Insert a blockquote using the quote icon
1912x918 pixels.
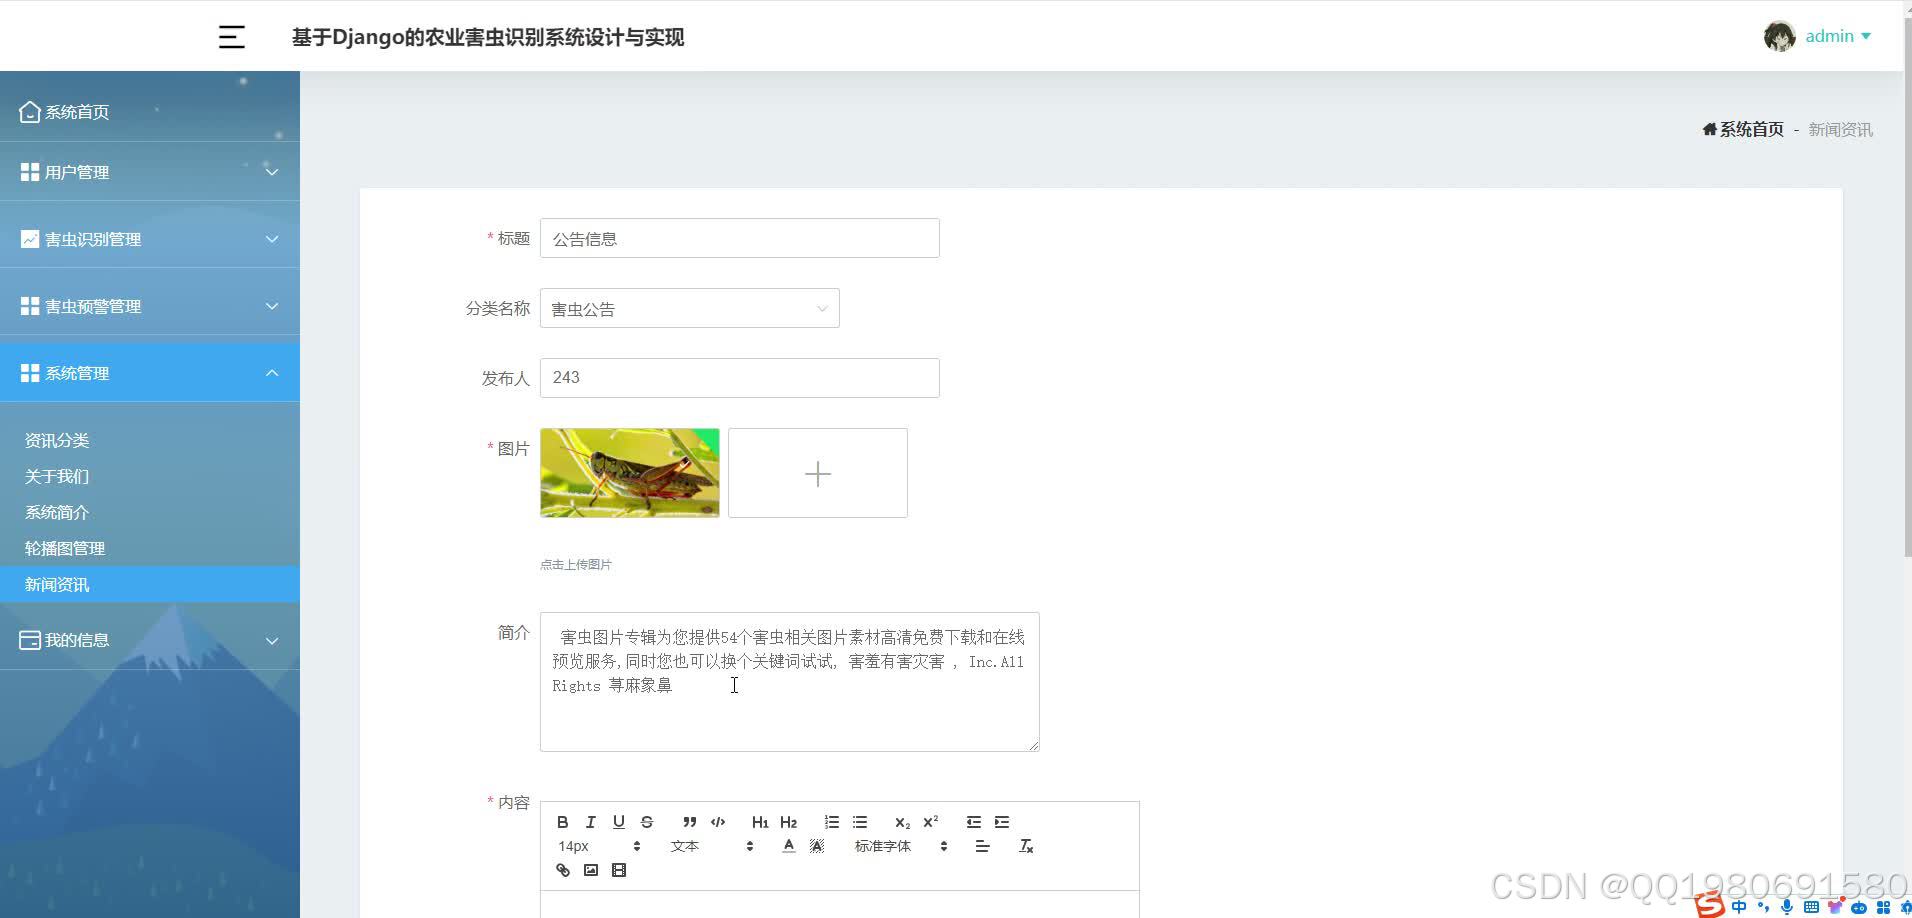(689, 822)
